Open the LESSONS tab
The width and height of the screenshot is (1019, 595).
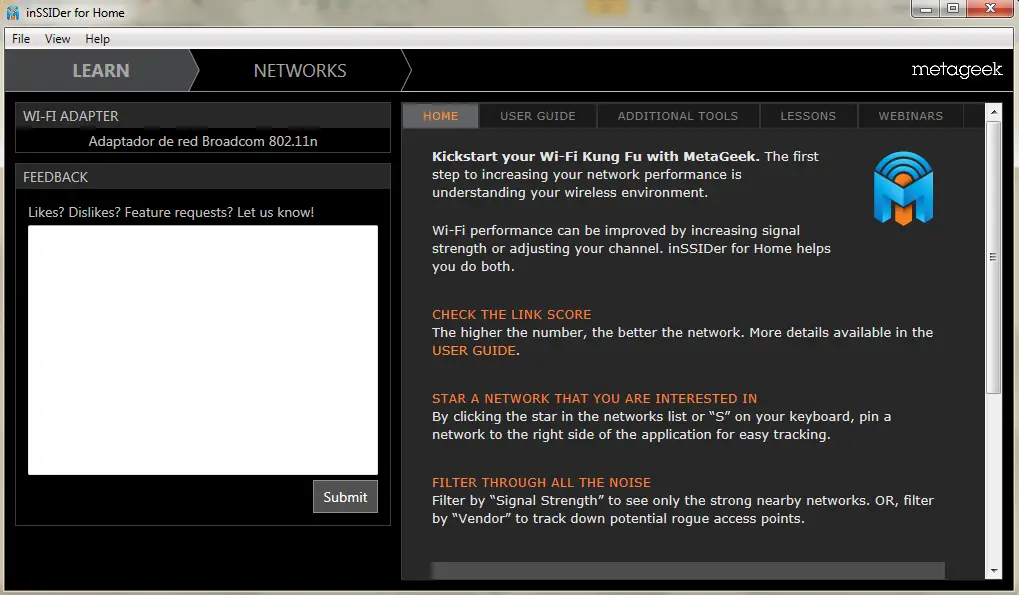[808, 116]
